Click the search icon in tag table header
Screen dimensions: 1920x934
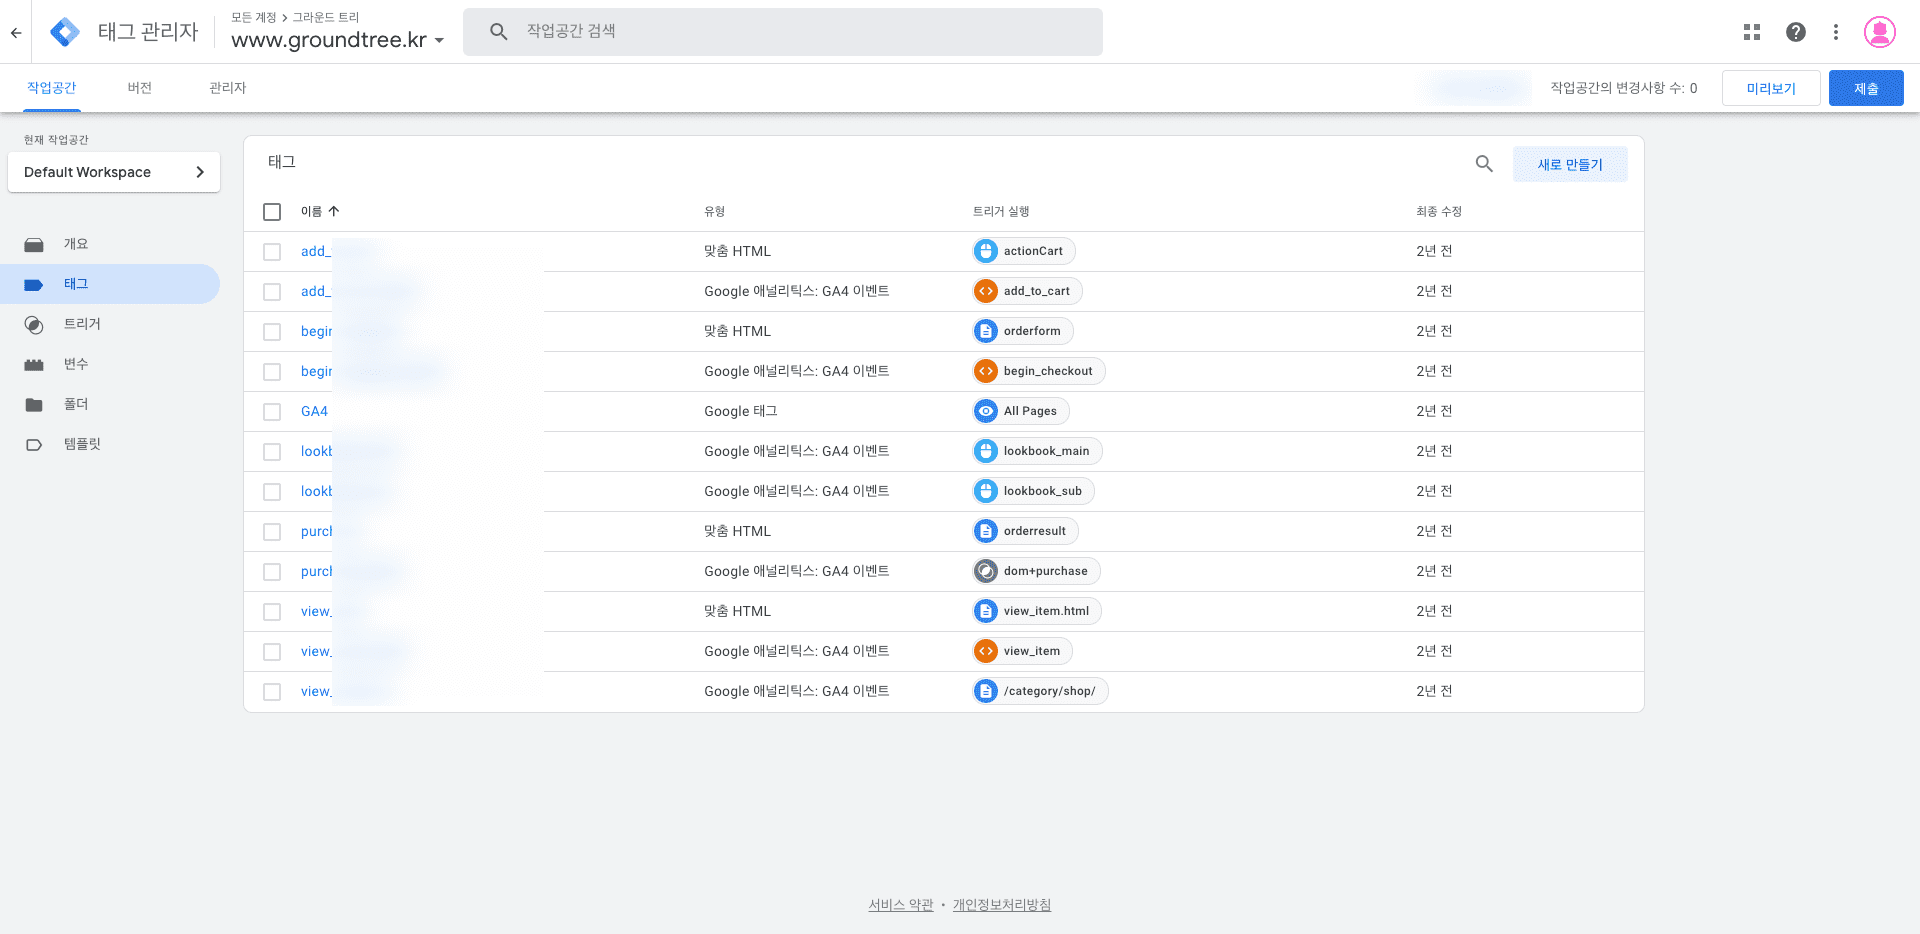(x=1484, y=164)
